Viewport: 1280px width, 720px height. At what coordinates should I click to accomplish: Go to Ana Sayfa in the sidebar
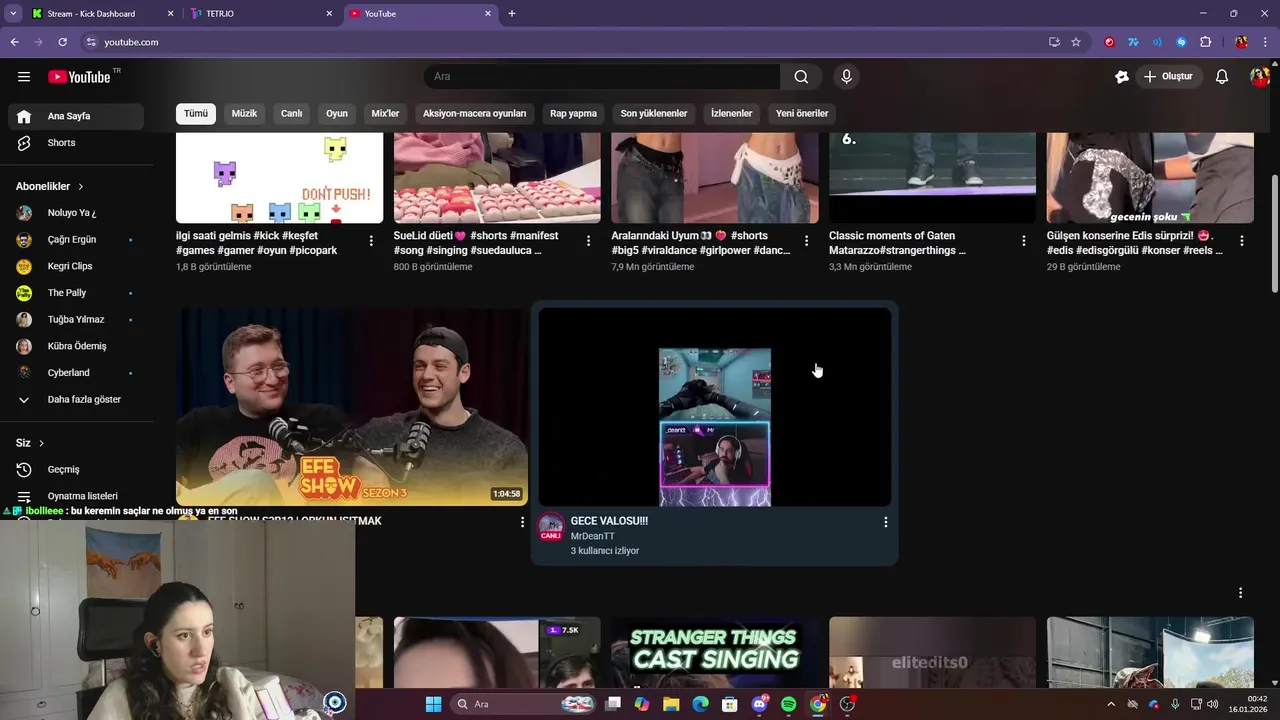click(76, 116)
